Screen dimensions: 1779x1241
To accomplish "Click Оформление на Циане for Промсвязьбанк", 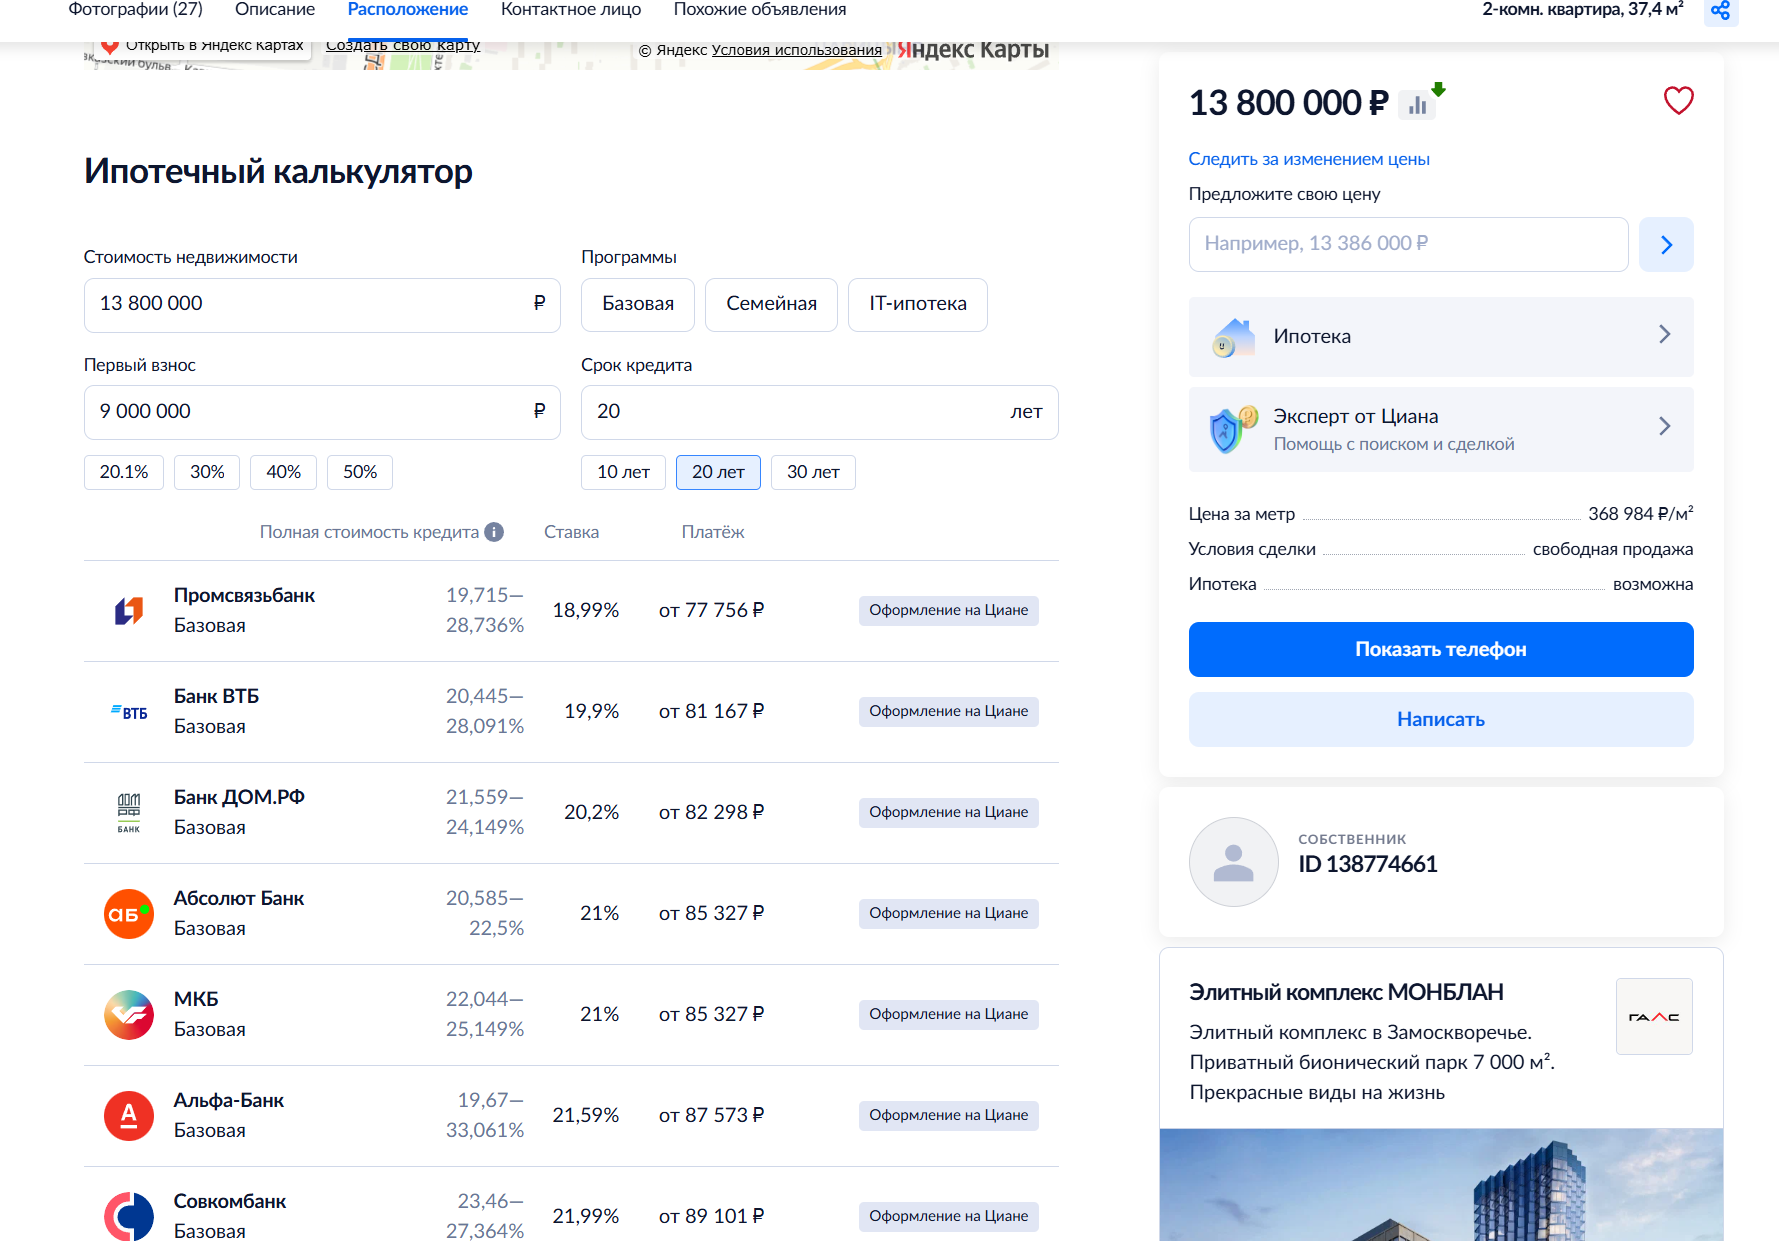I will pos(949,610).
